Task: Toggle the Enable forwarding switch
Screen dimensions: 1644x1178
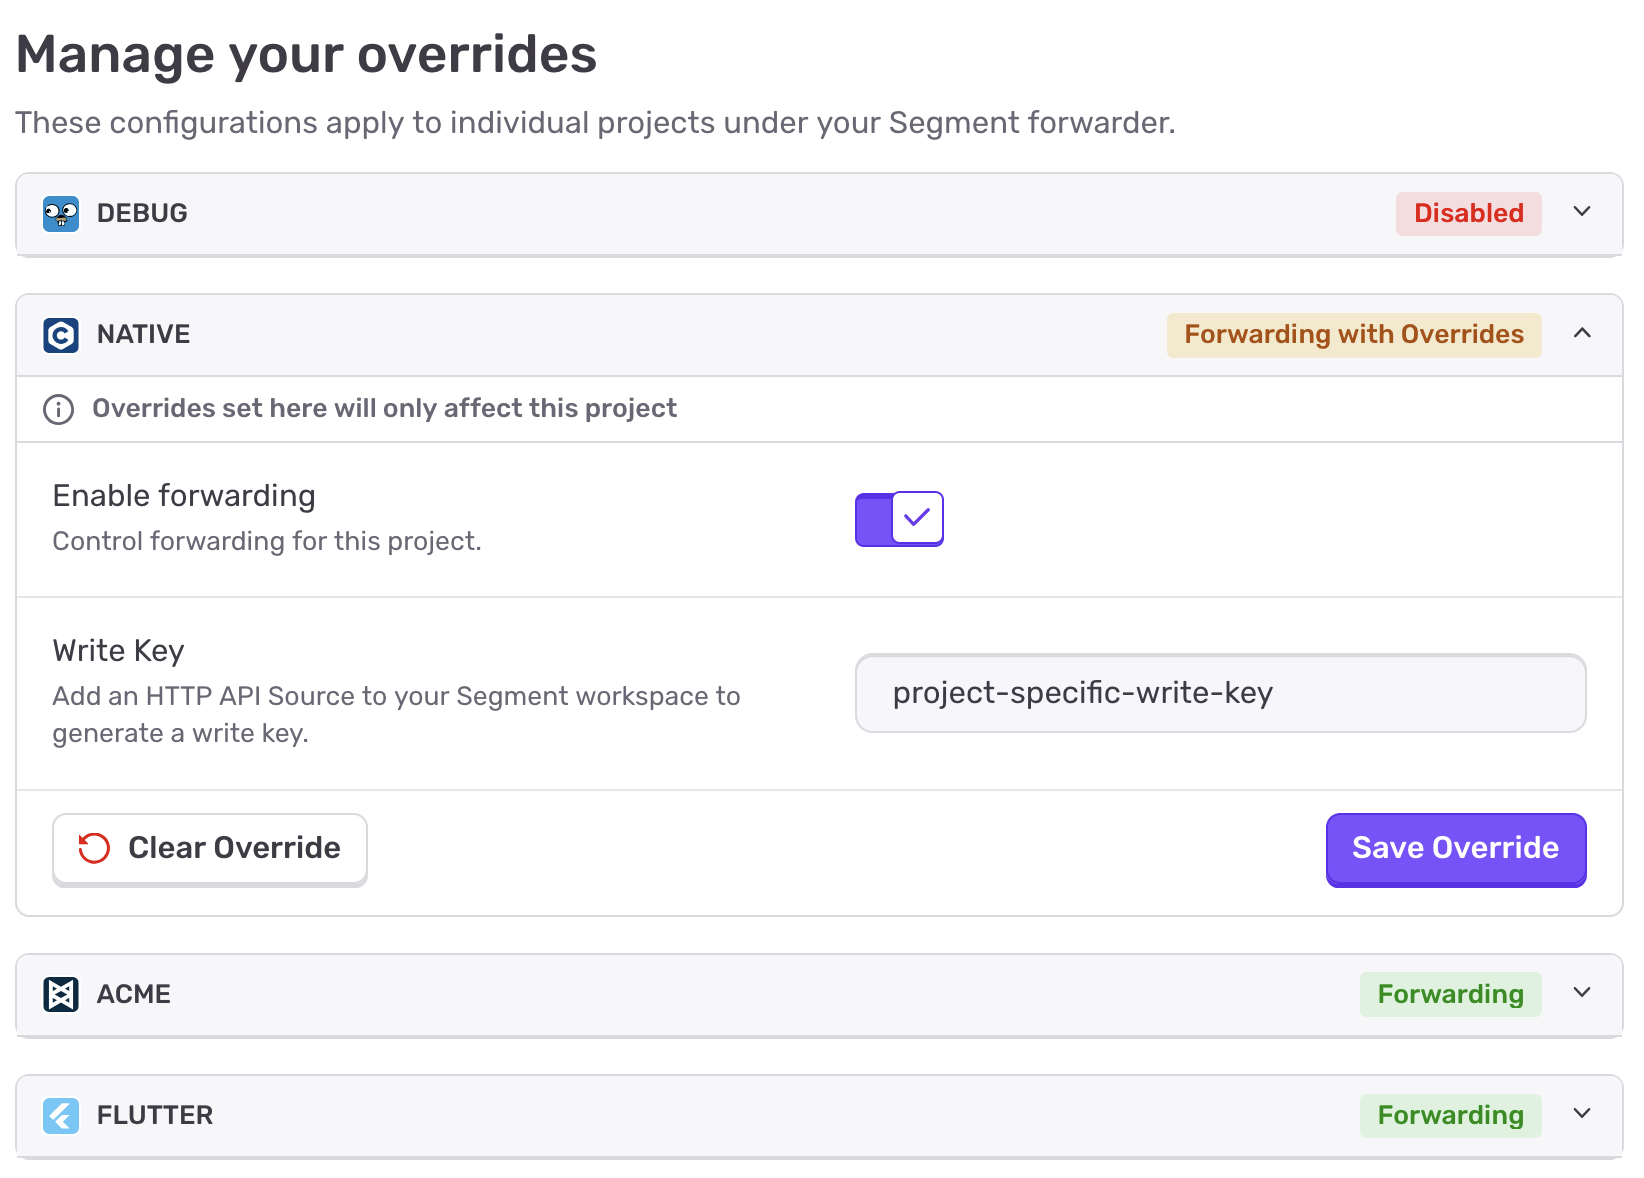Action: coord(899,519)
